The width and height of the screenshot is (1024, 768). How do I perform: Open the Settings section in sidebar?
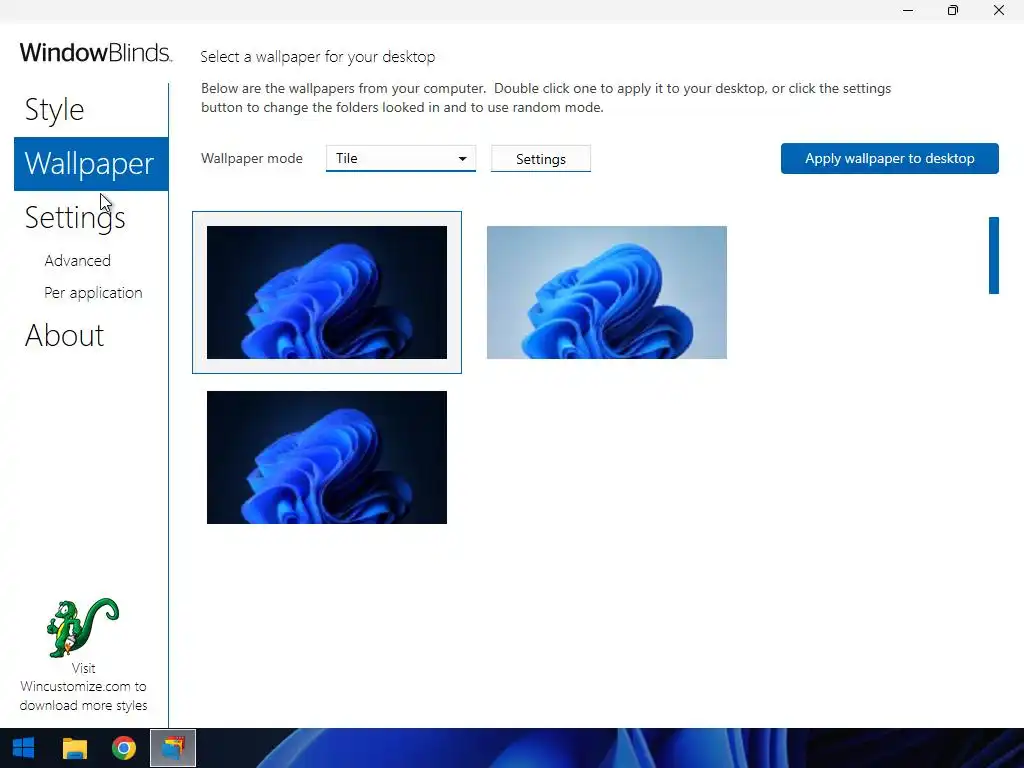click(75, 217)
